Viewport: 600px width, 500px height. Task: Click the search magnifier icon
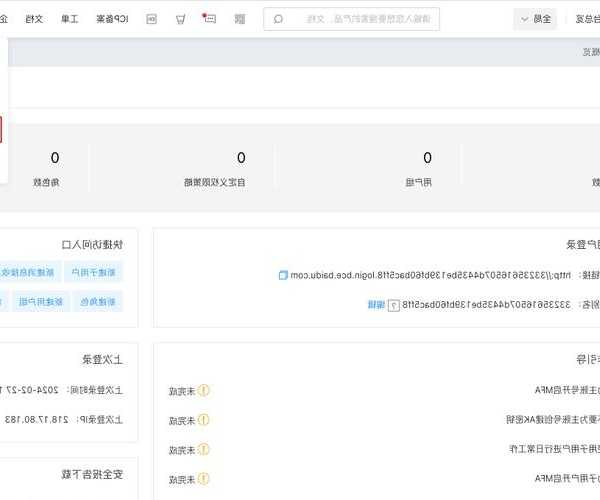click(x=278, y=19)
